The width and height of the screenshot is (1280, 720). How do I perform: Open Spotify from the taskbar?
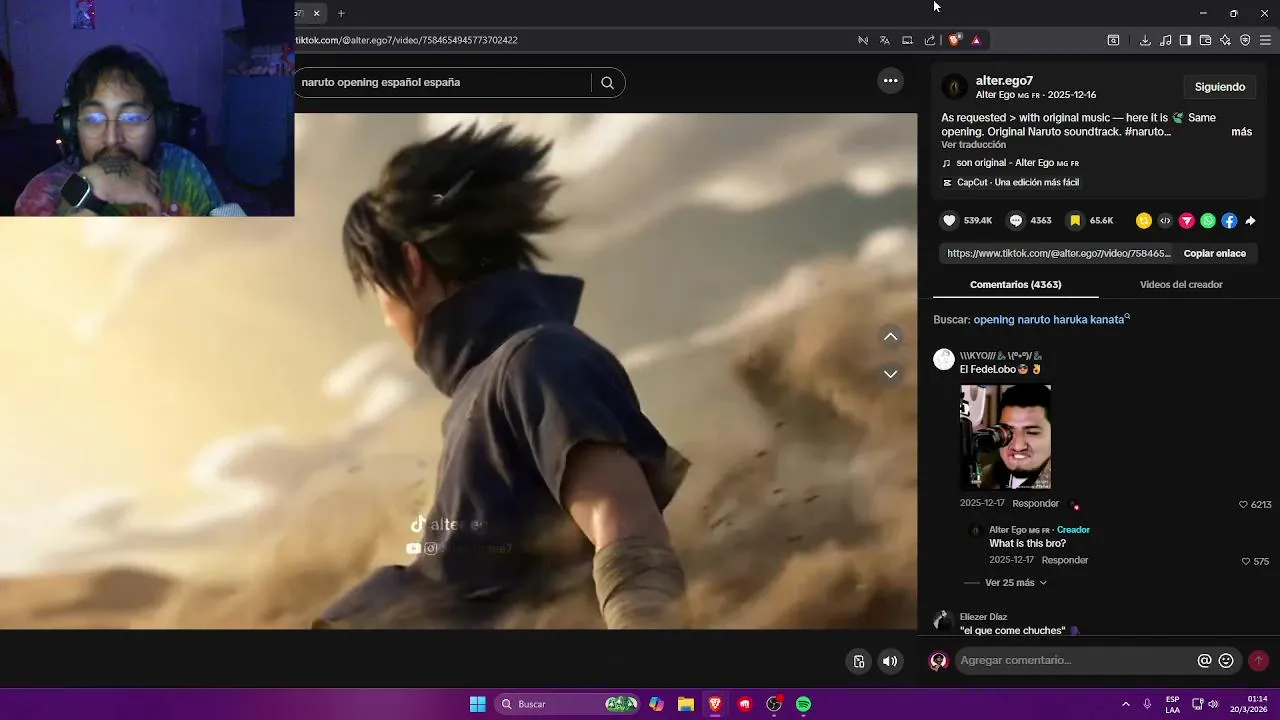pos(803,704)
